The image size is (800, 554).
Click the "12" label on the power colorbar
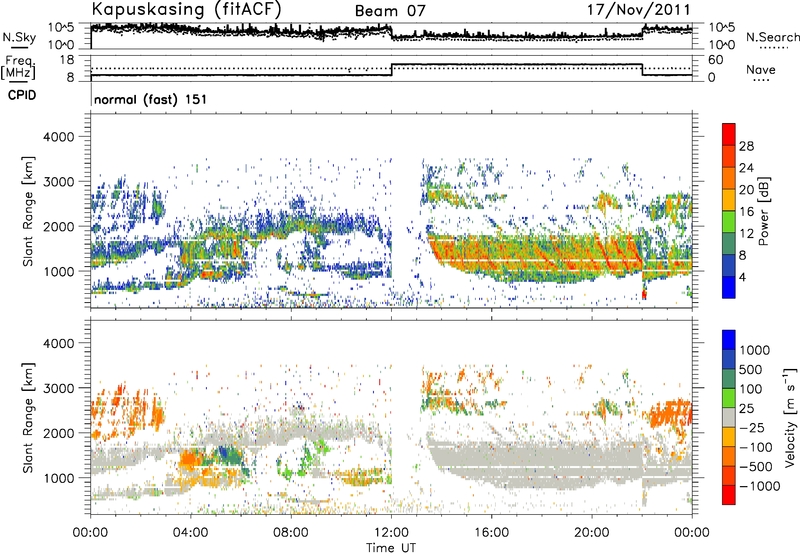coord(746,234)
